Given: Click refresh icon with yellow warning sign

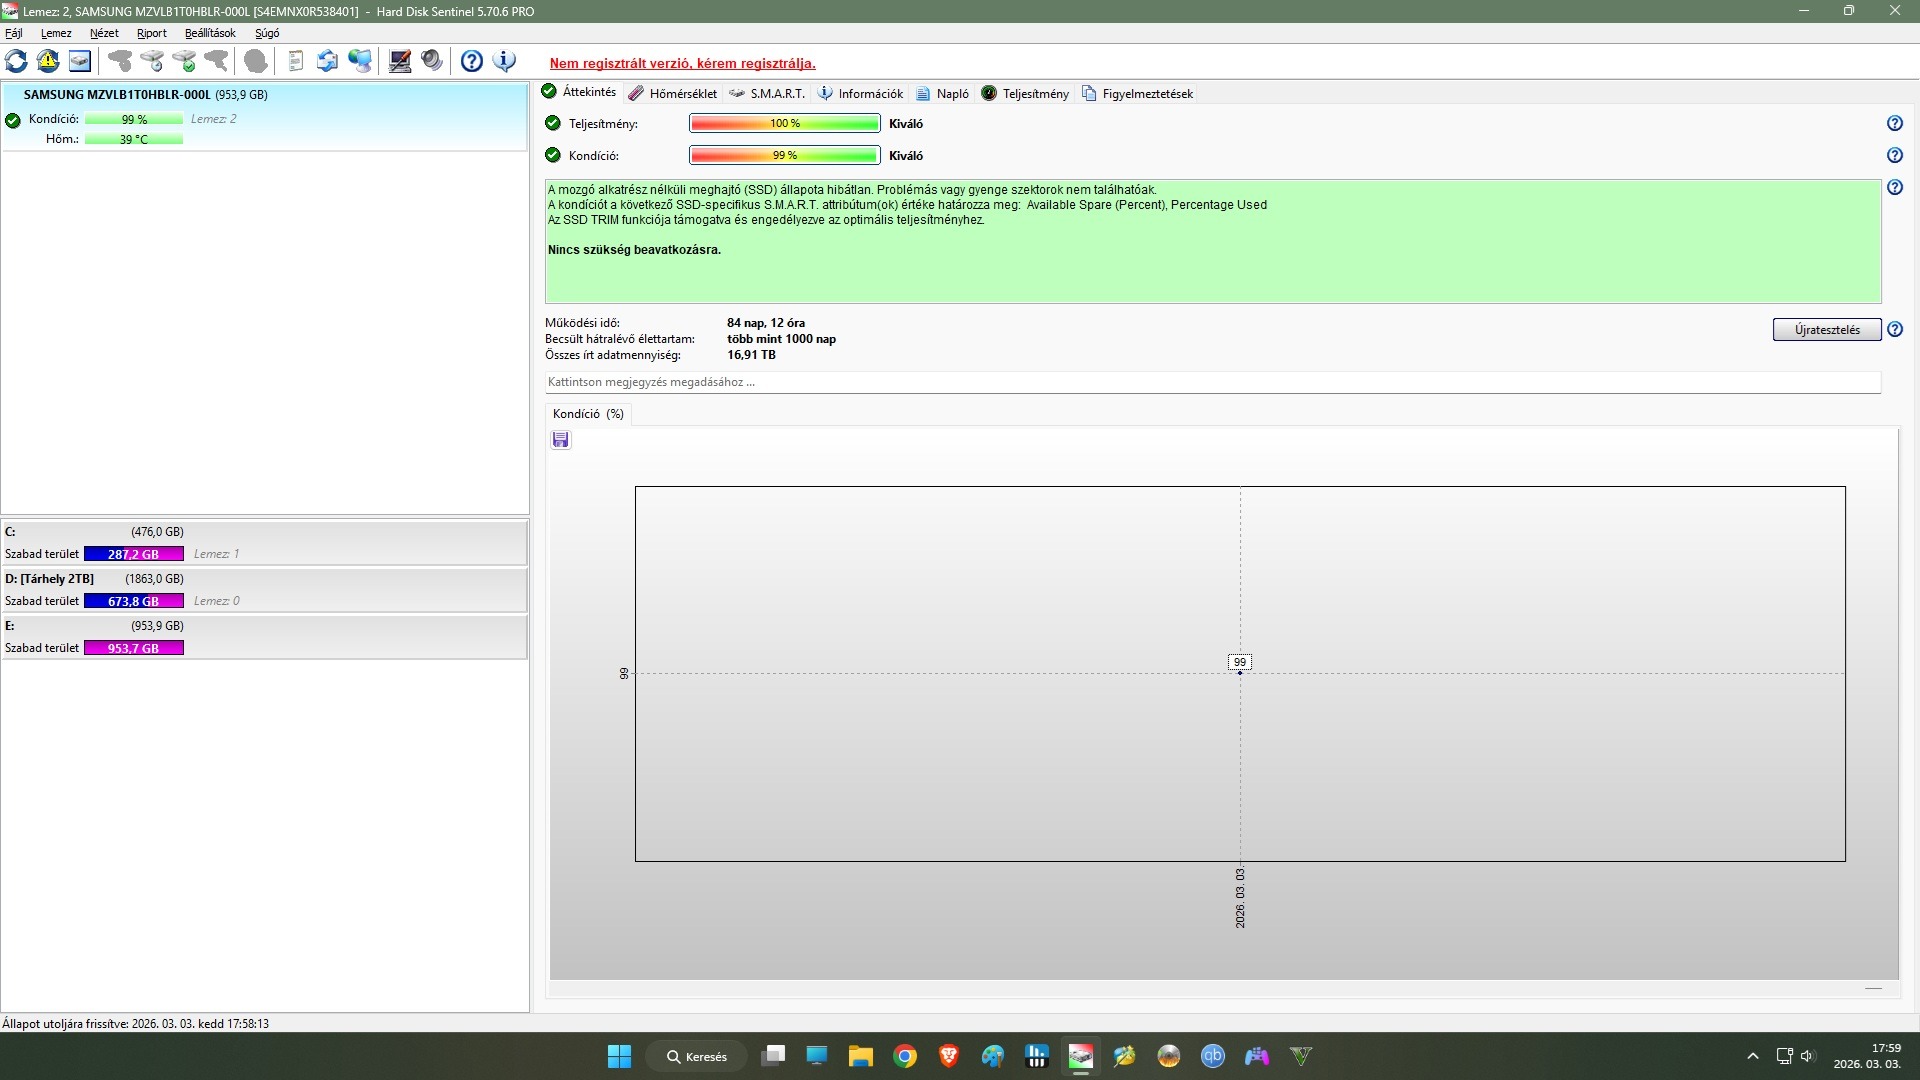Looking at the screenshot, I should point(48,62).
